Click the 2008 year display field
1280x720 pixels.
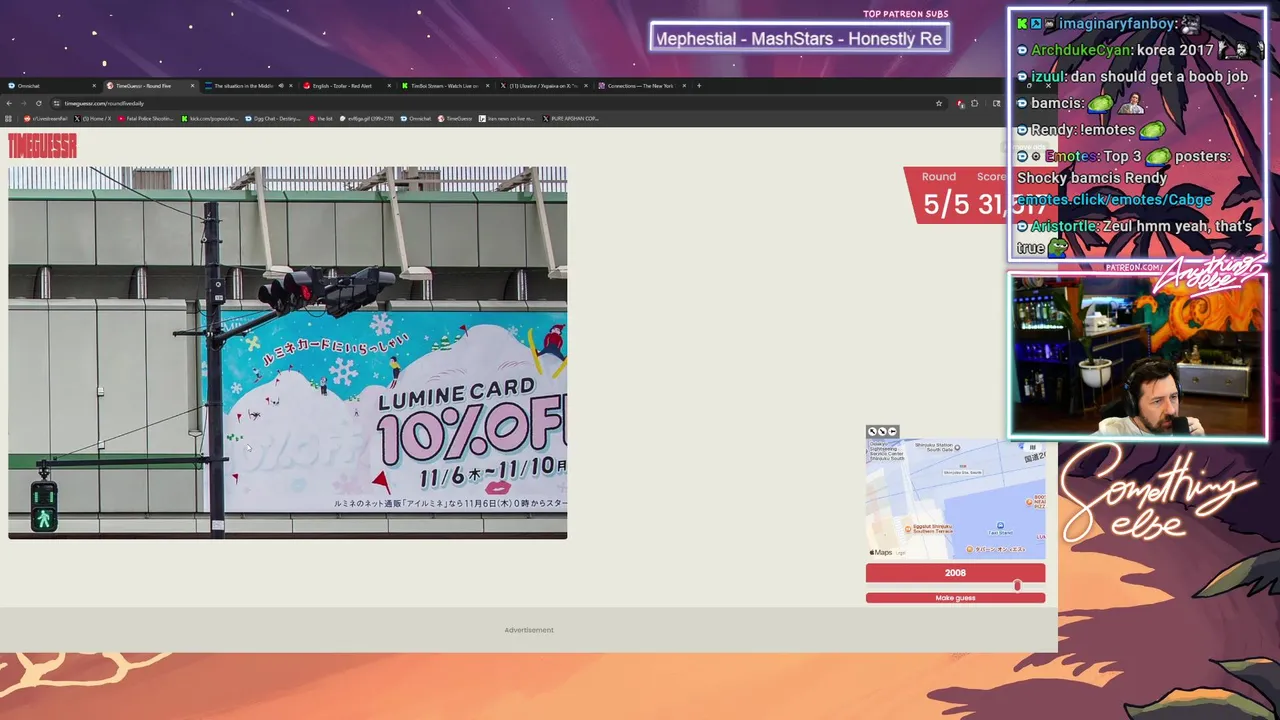coord(955,573)
